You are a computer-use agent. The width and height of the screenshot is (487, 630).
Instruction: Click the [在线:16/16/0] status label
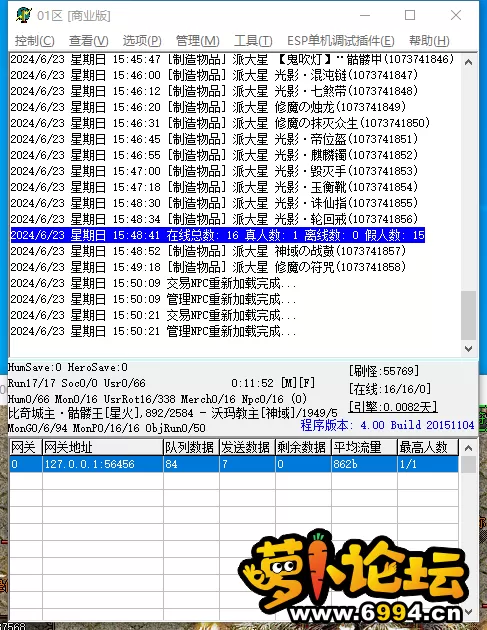point(390,389)
